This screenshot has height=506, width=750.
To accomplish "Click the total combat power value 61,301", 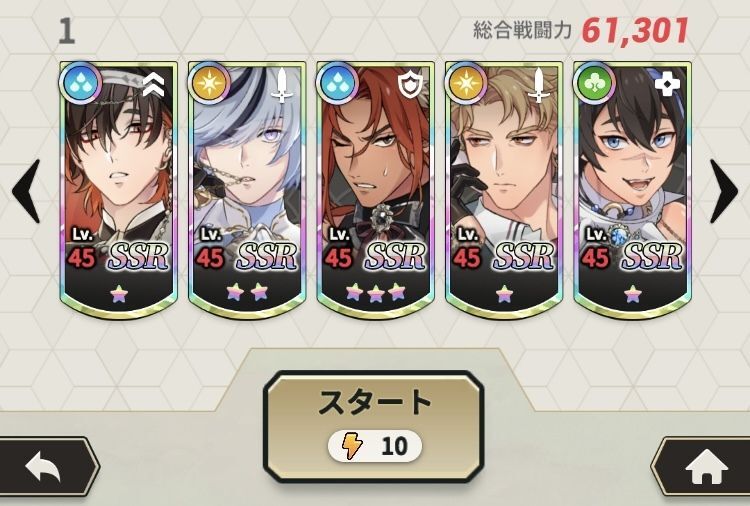I will pos(635,32).
